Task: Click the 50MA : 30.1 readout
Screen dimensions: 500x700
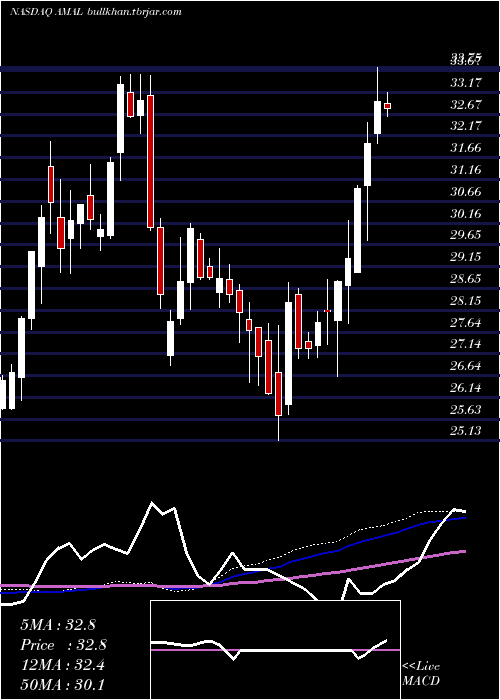Action: (62, 684)
